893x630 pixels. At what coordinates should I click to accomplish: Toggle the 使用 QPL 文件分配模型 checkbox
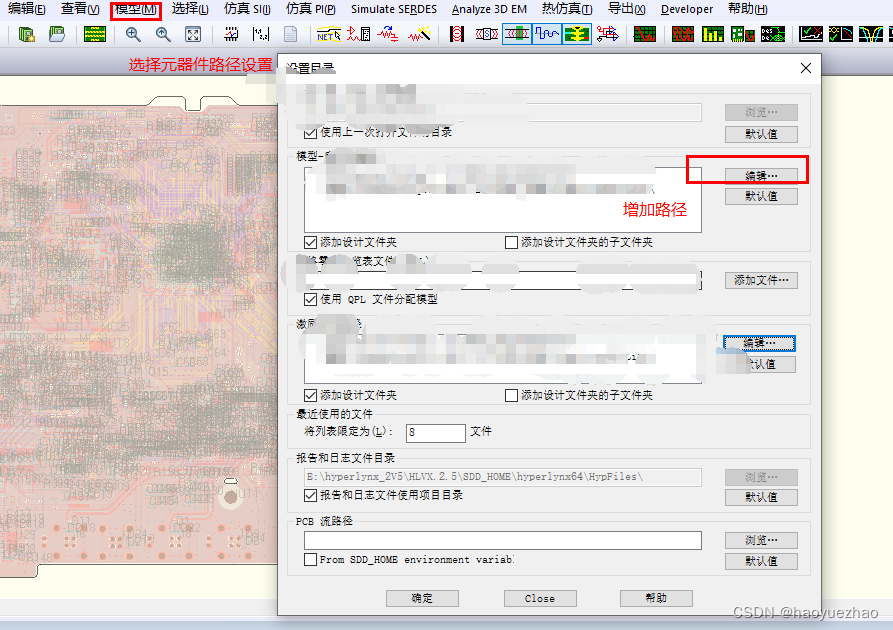click(x=310, y=299)
